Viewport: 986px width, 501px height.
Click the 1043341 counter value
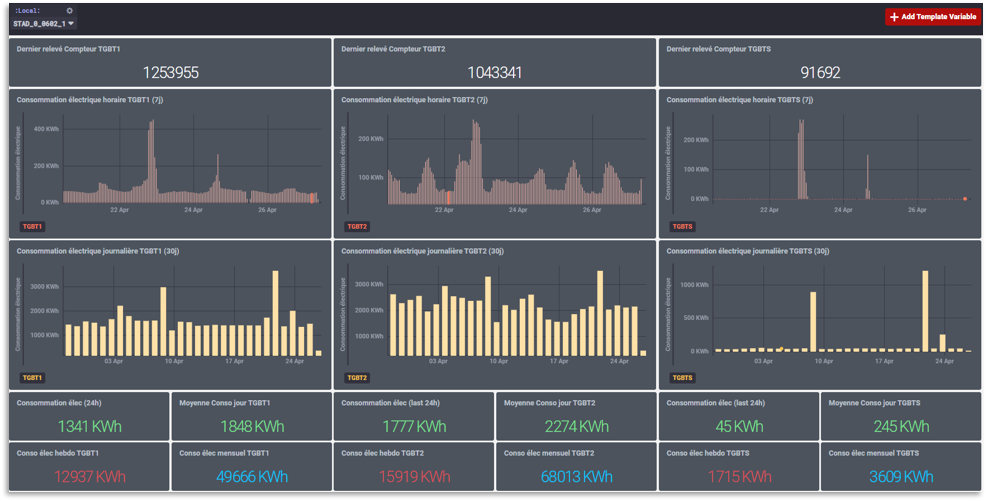(495, 73)
